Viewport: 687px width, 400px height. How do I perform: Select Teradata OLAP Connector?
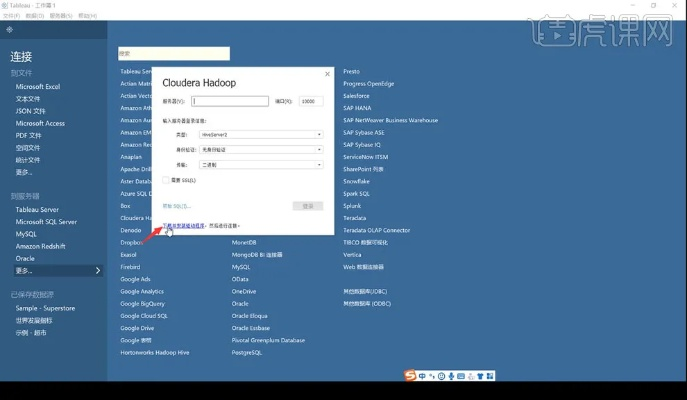(376, 230)
